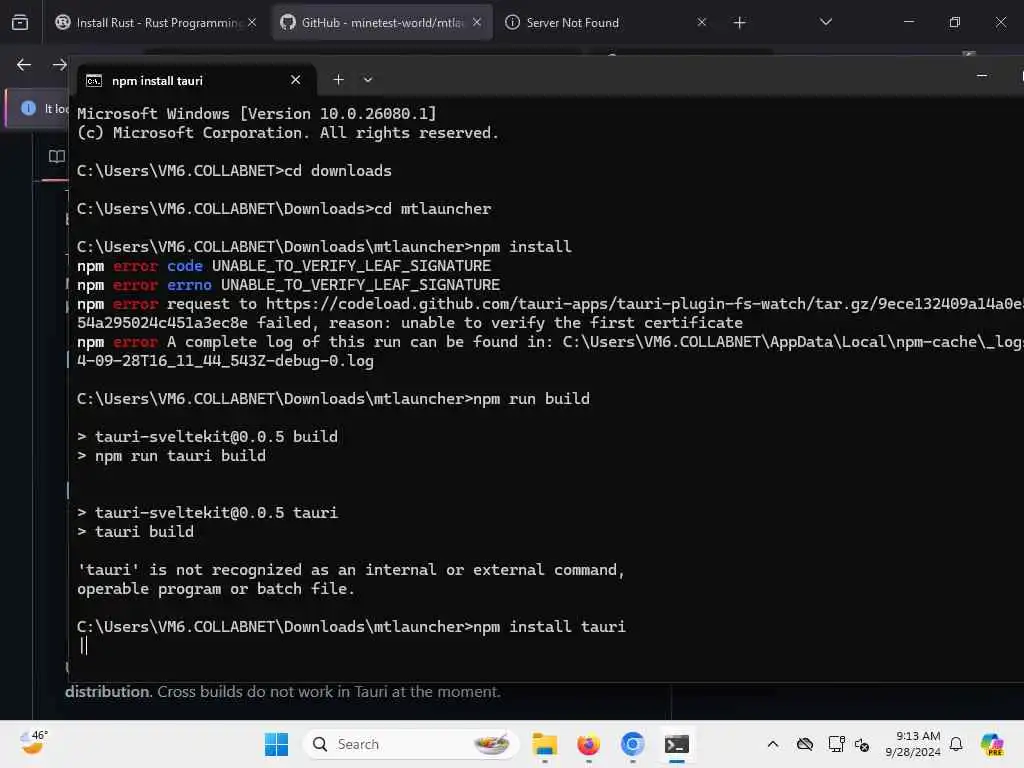Click the codeload.github.com URL in terminal

(x=645, y=304)
